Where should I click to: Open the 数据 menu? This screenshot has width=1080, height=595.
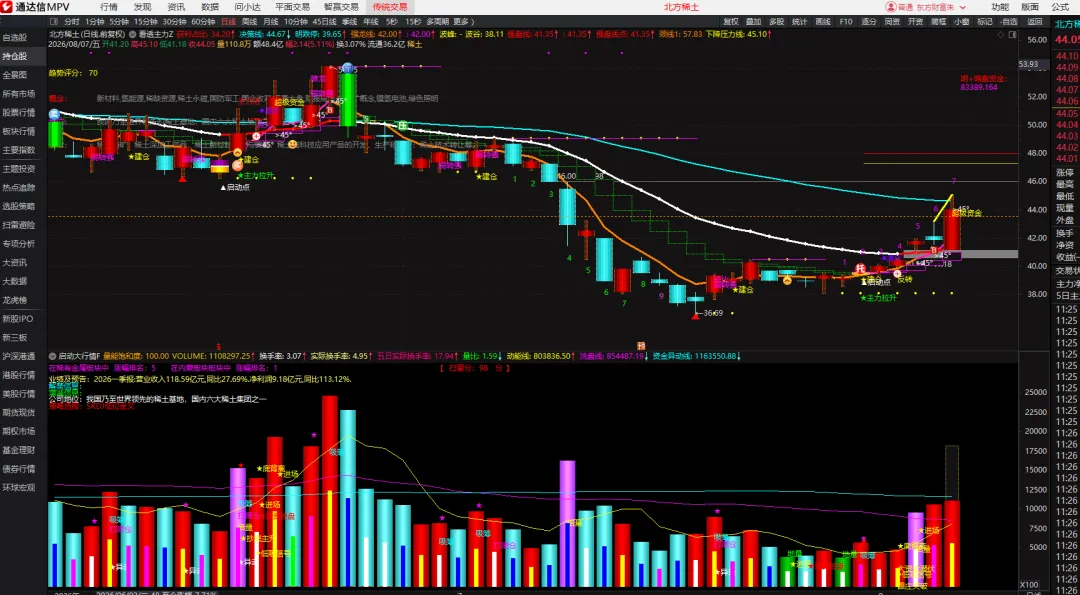(x=210, y=7)
